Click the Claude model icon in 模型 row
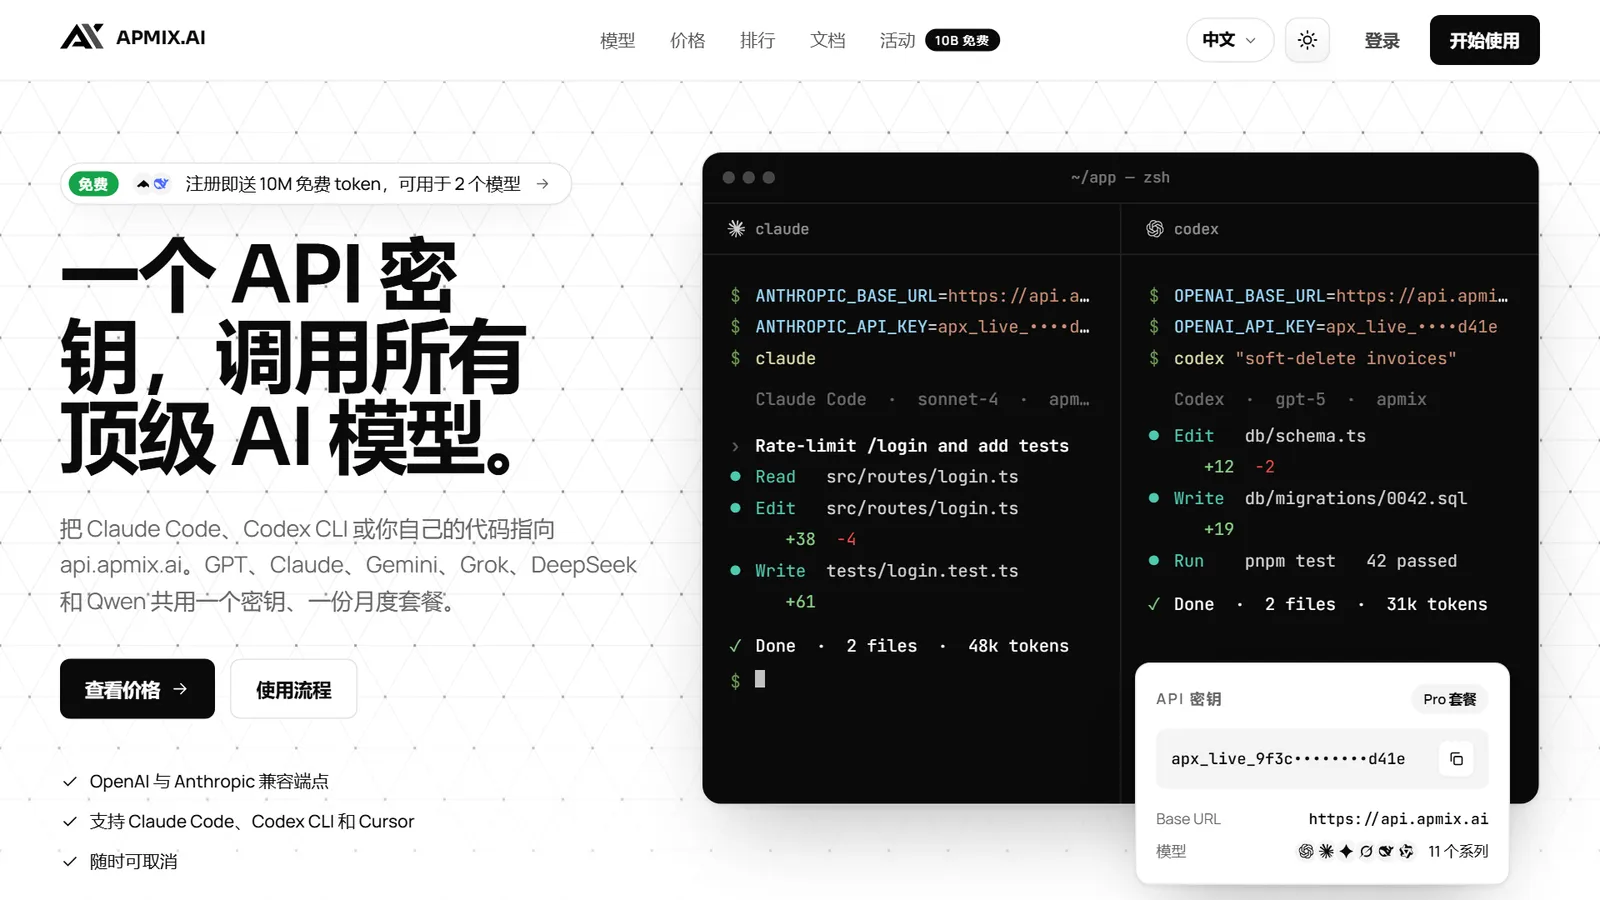1600x900 pixels. tap(1326, 851)
